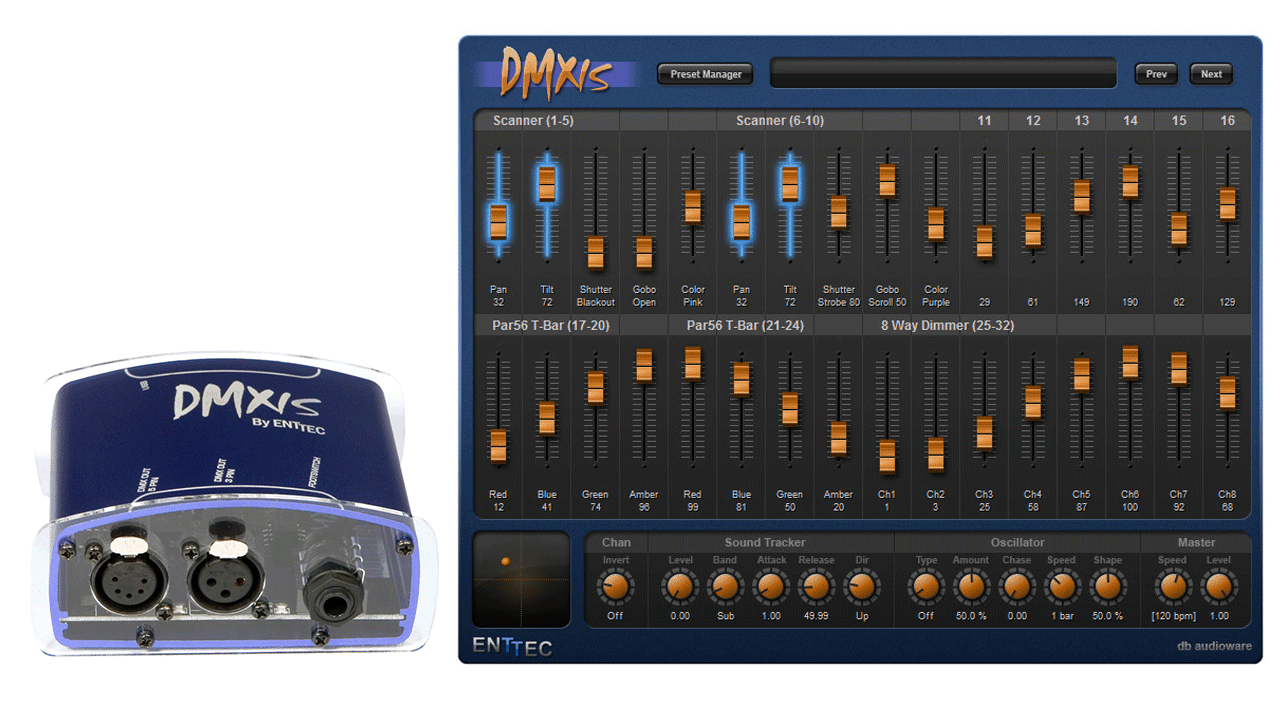1280x720 pixels.
Task: Click the Oscillator Chase knob
Action: coord(1016,587)
